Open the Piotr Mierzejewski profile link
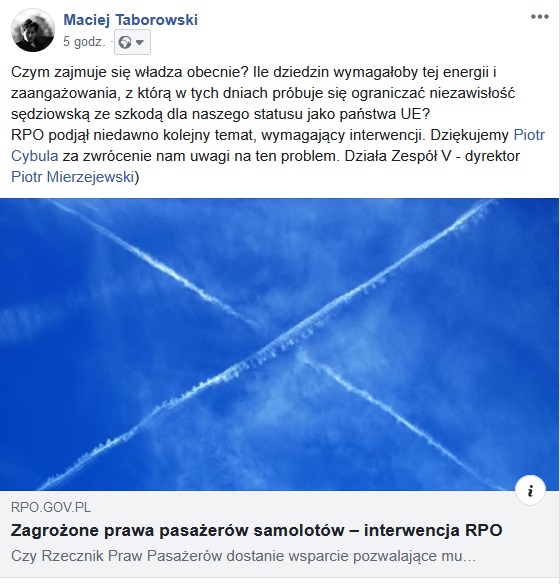The height and width of the screenshot is (584, 560). [72, 177]
